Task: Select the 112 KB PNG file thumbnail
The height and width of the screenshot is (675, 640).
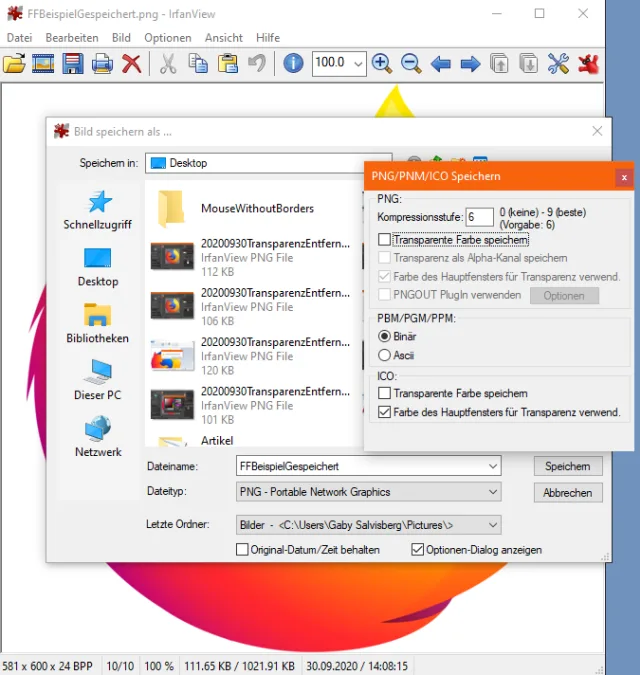Action: tap(172, 256)
